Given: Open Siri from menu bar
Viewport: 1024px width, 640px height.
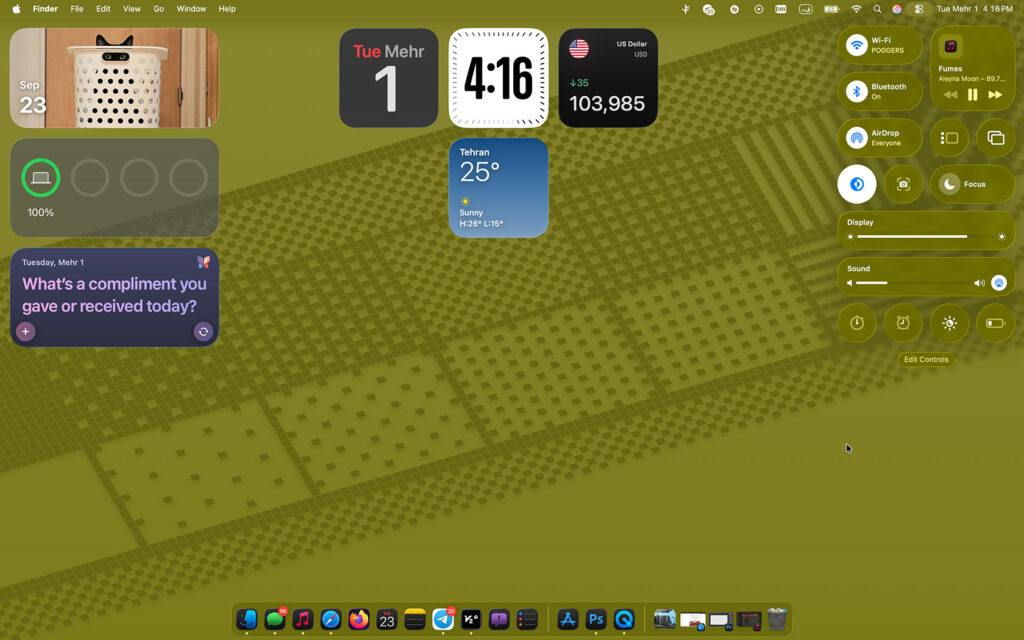Looking at the screenshot, I should point(897,9).
